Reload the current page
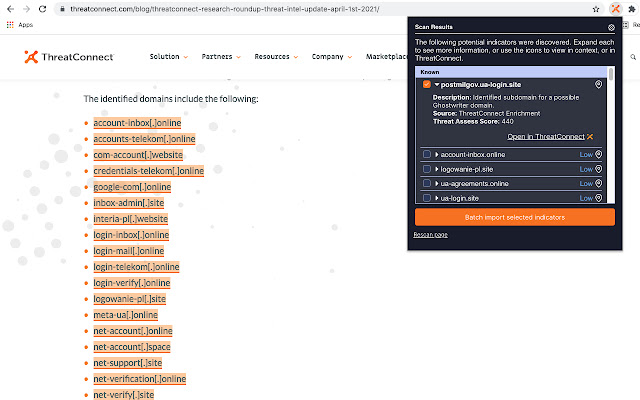Viewport: 640px width, 400px height. point(42,9)
